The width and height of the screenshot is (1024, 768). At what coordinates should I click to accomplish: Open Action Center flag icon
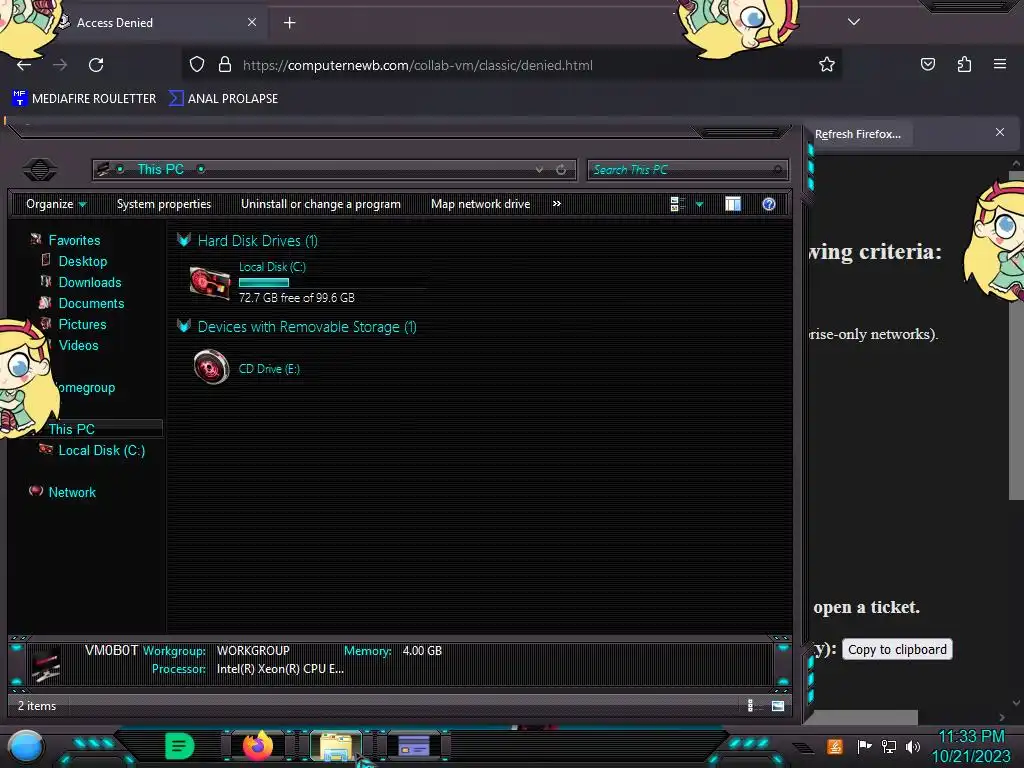864,746
